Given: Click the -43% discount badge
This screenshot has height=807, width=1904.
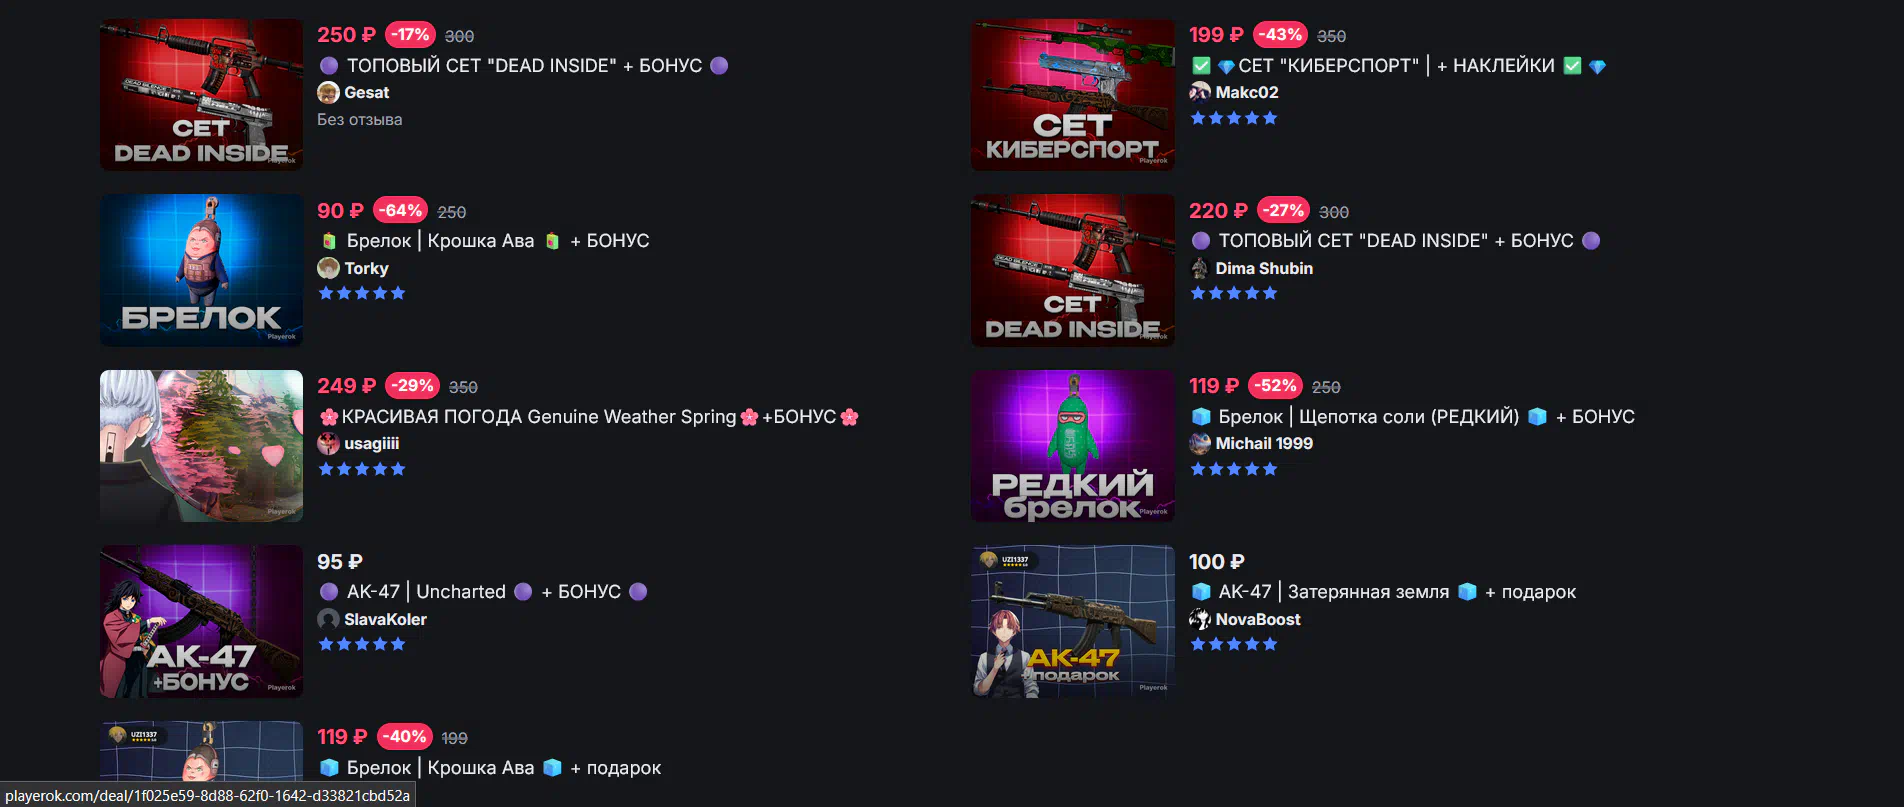Looking at the screenshot, I should tap(1280, 34).
